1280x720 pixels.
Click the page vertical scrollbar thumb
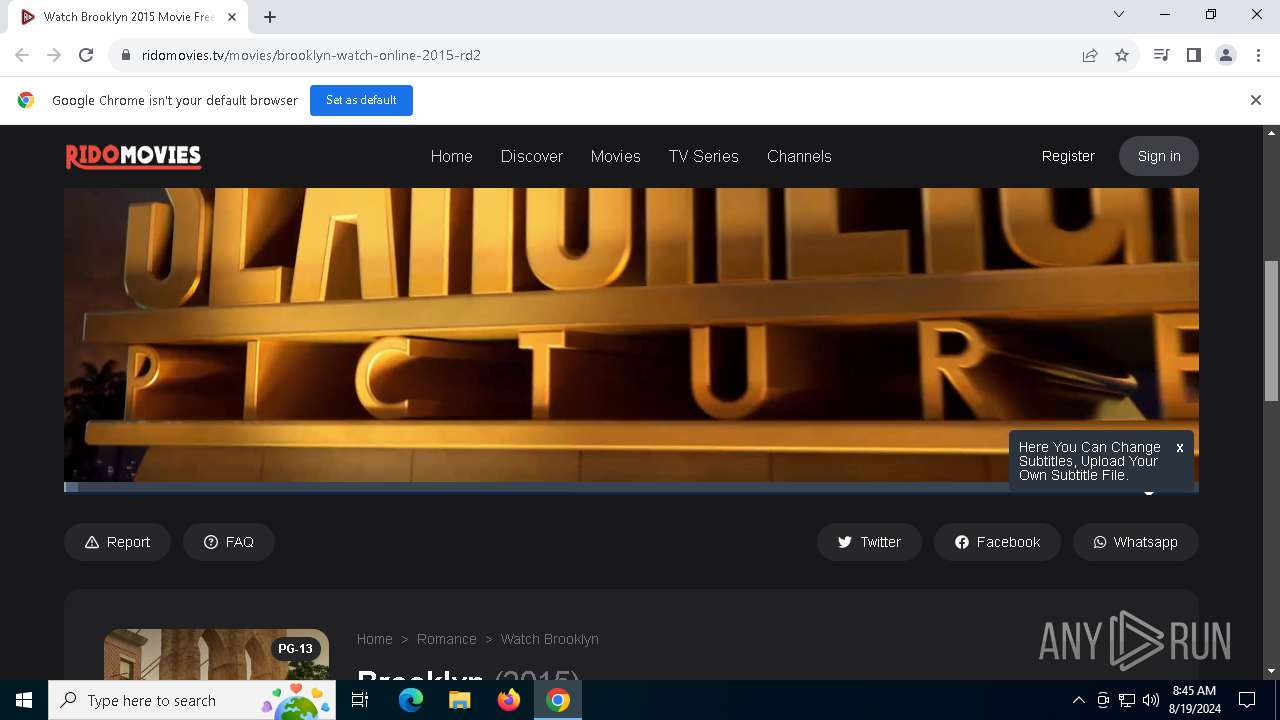1272,330
